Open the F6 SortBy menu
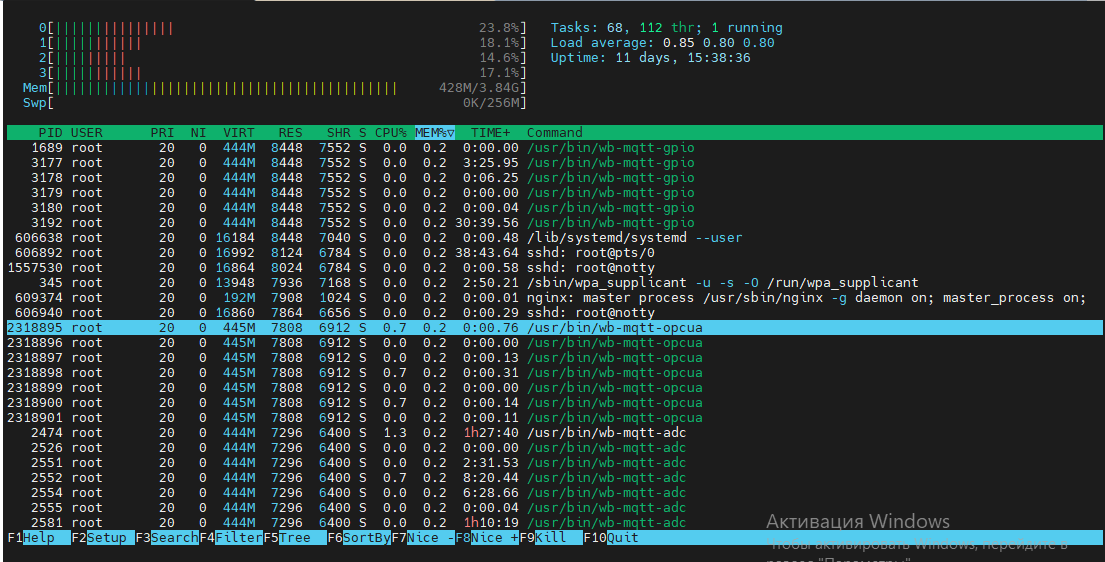Screen dimensions: 1105x562 coord(359,537)
